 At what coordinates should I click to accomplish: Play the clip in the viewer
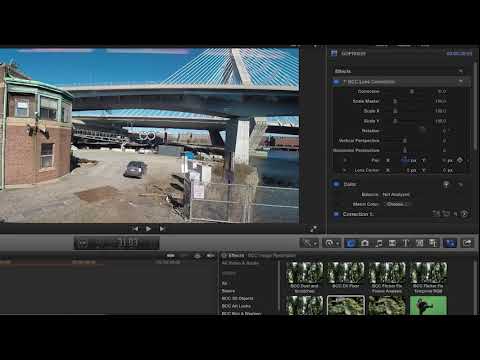[148, 229]
